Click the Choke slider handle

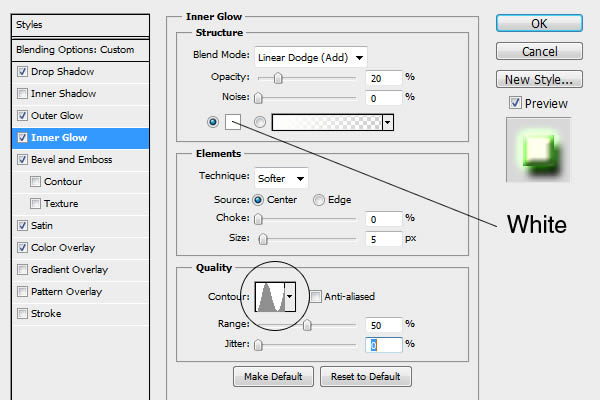[258, 219]
